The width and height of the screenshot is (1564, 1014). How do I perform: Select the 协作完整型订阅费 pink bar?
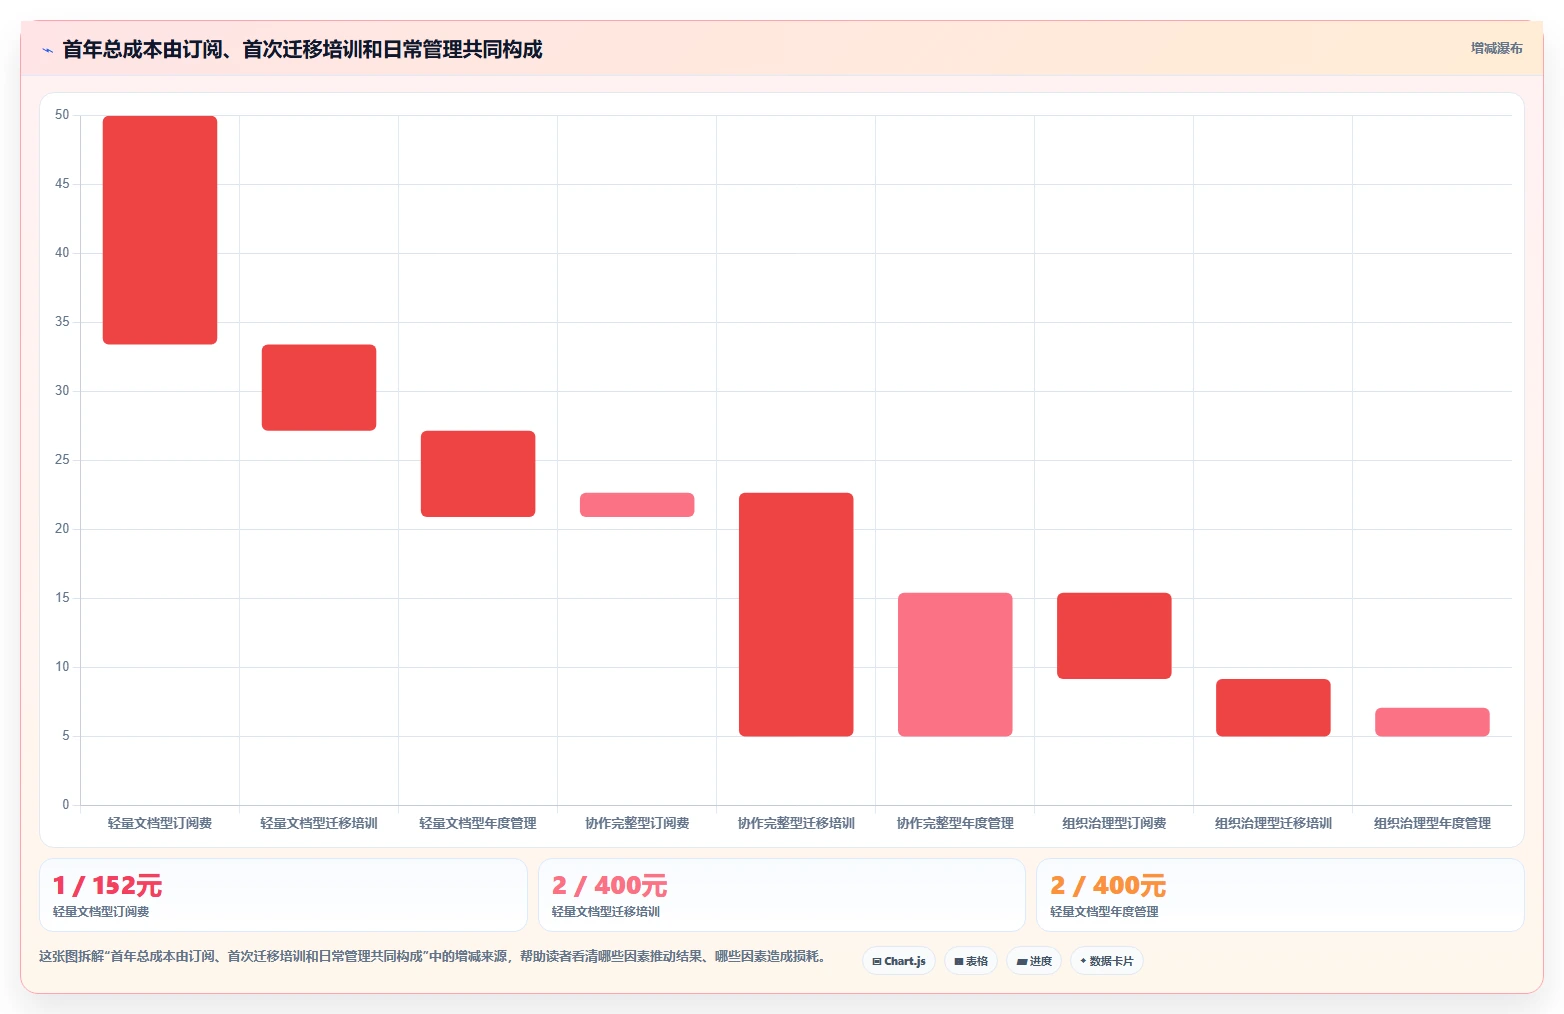pyautogui.click(x=637, y=504)
